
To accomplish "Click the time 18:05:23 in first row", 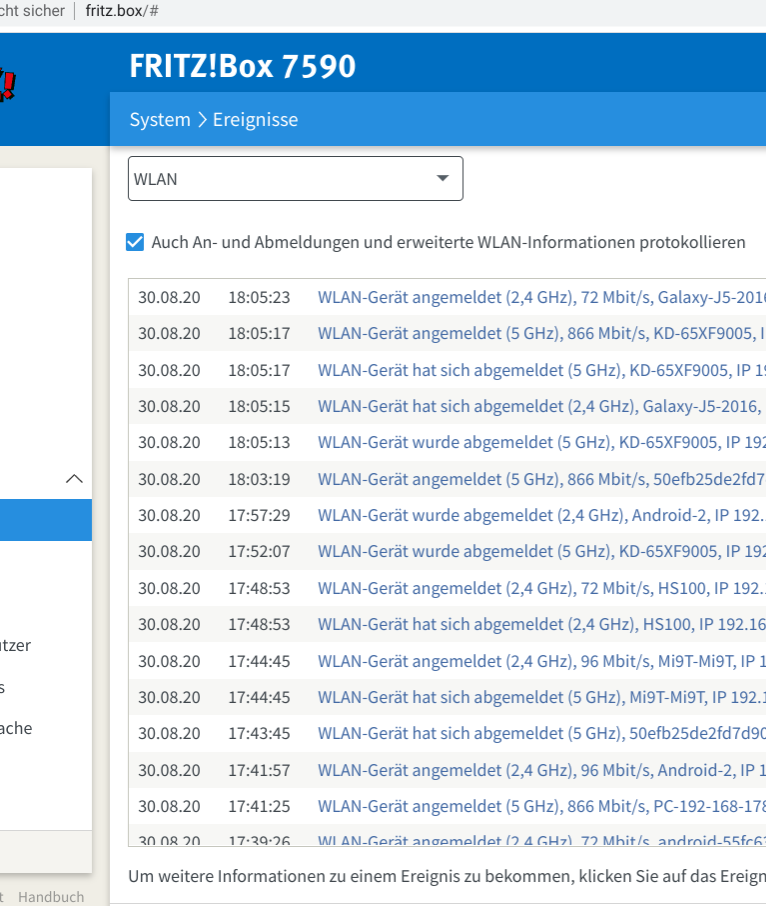I will [259, 297].
